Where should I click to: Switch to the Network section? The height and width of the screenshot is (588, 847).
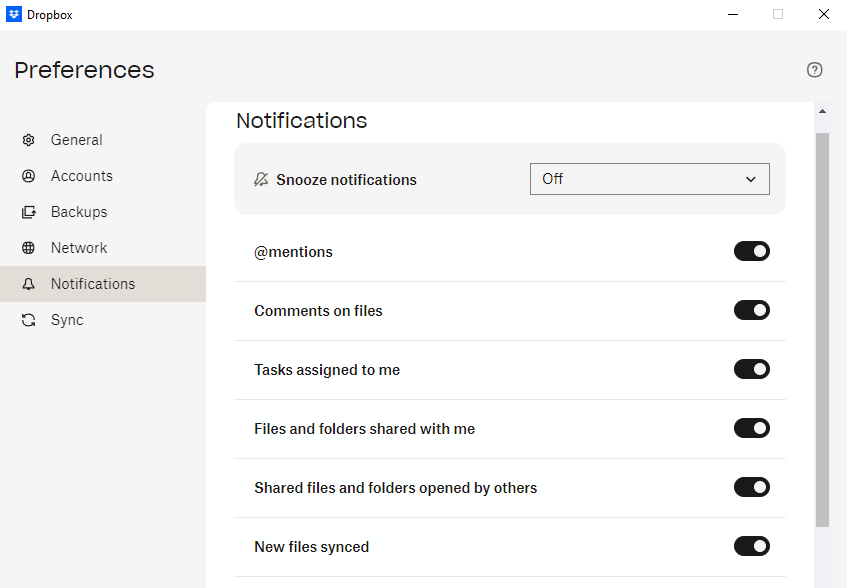(78, 247)
